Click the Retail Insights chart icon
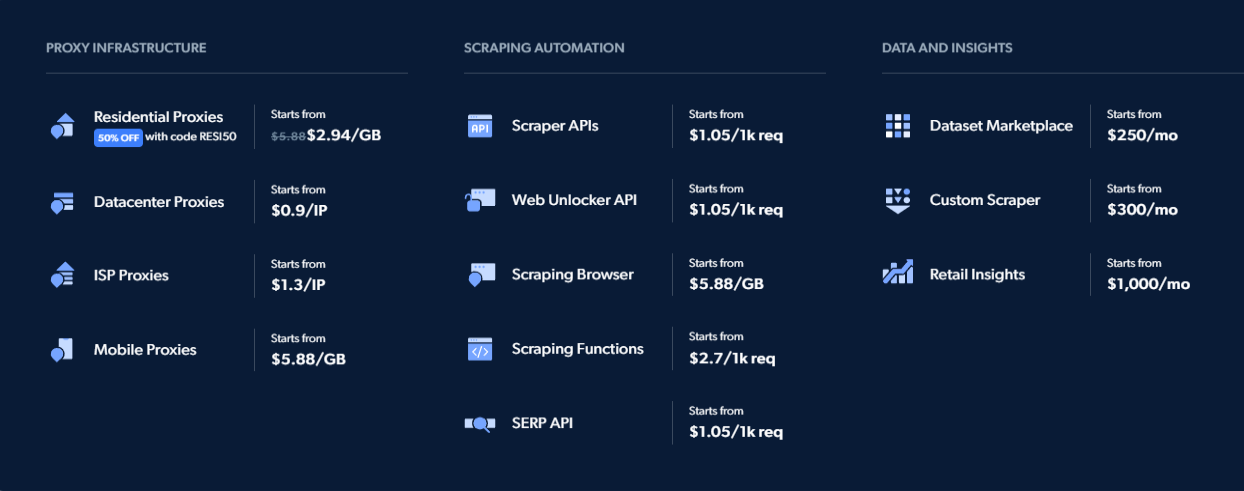Image resolution: width=1244 pixels, height=491 pixels. pos(898,272)
